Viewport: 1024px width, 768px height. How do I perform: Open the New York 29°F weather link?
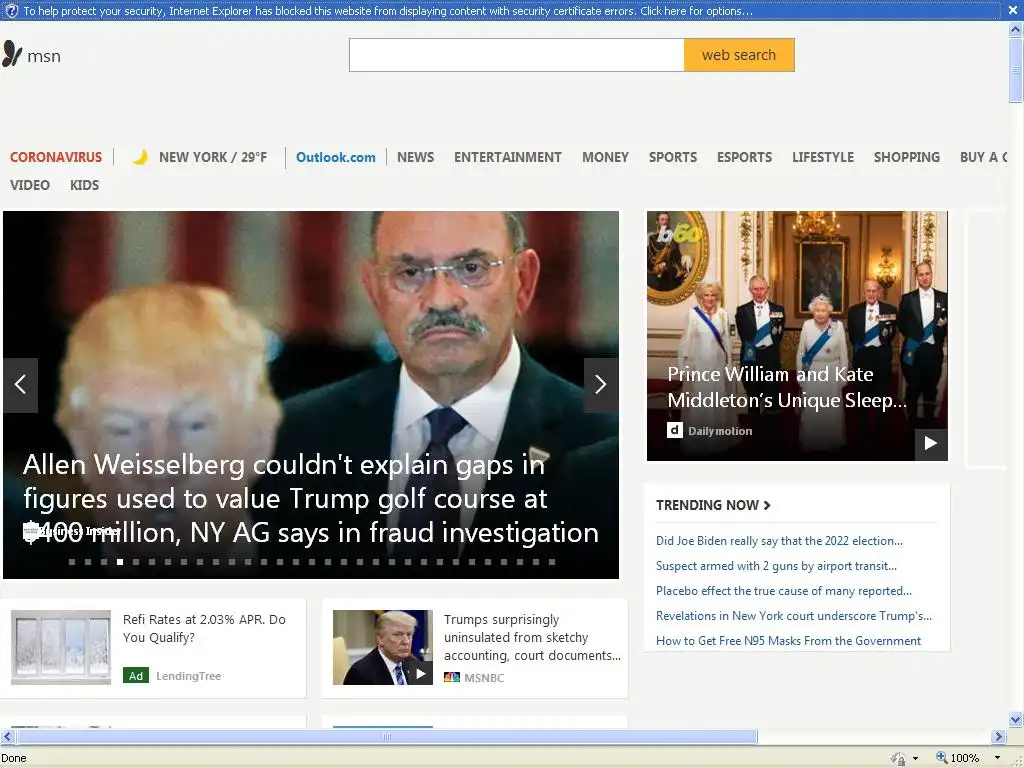pyautogui.click(x=213, y=157)
